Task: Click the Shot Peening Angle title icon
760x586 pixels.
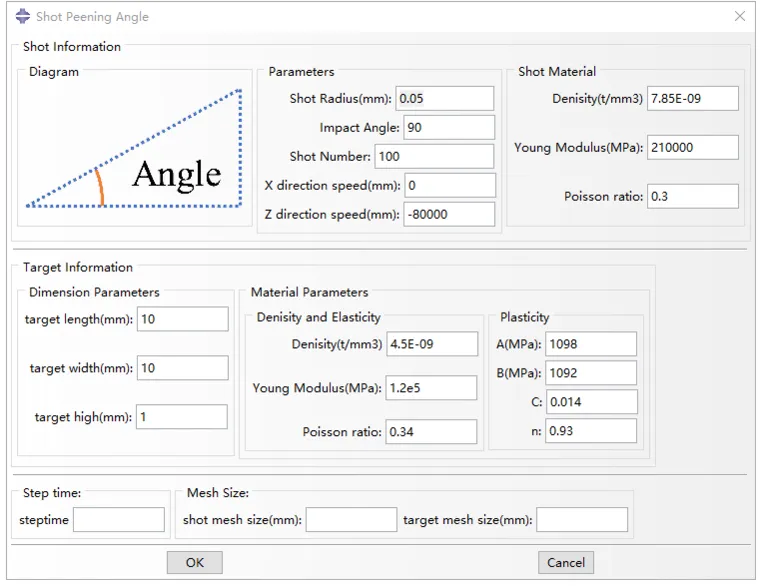Action: (22, 16)
